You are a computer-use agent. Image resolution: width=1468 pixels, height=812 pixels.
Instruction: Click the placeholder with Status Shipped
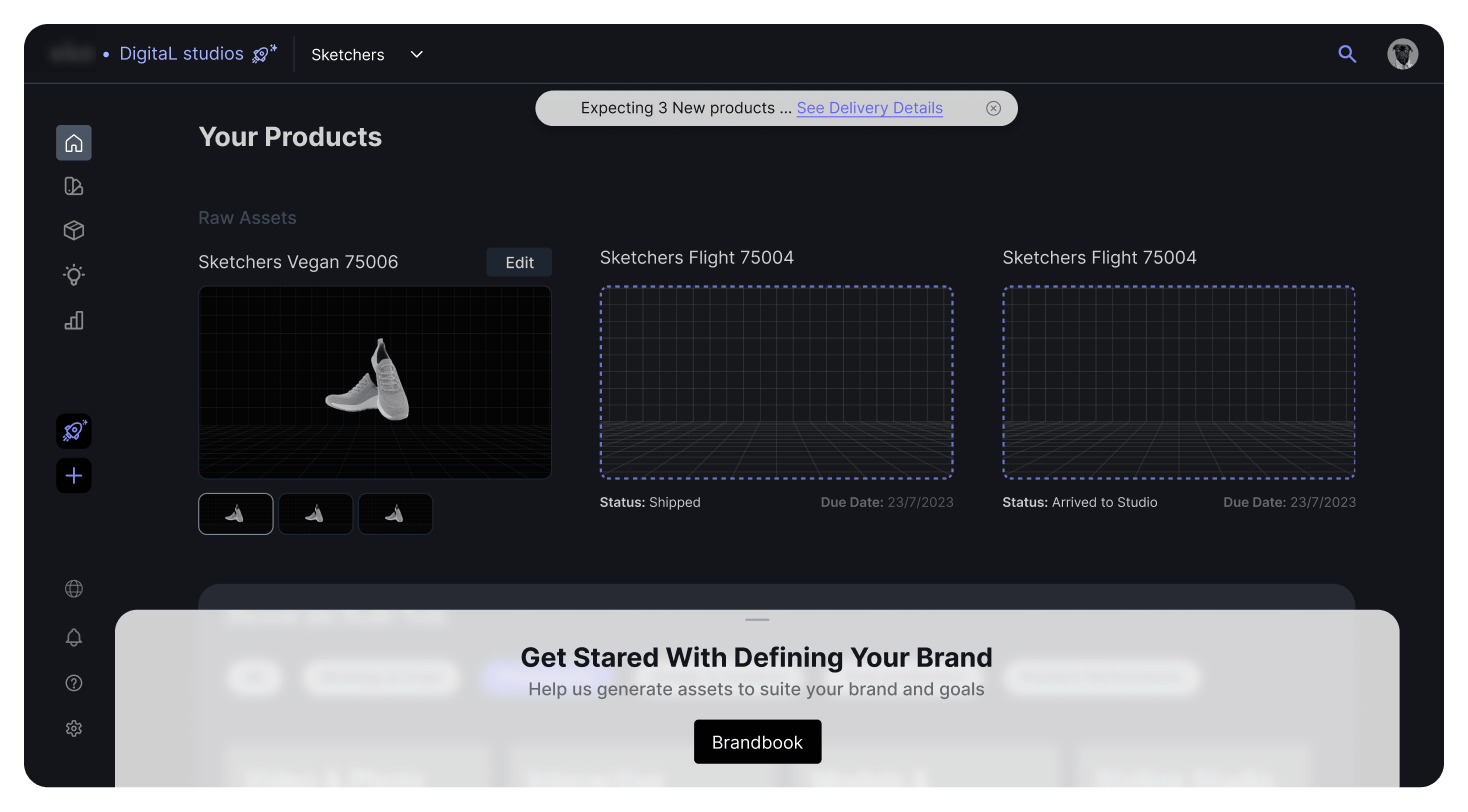pyautogui.click(x=777, y=382)
